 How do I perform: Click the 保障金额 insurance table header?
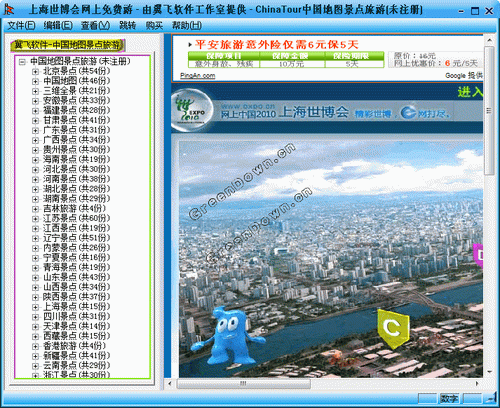292,56
